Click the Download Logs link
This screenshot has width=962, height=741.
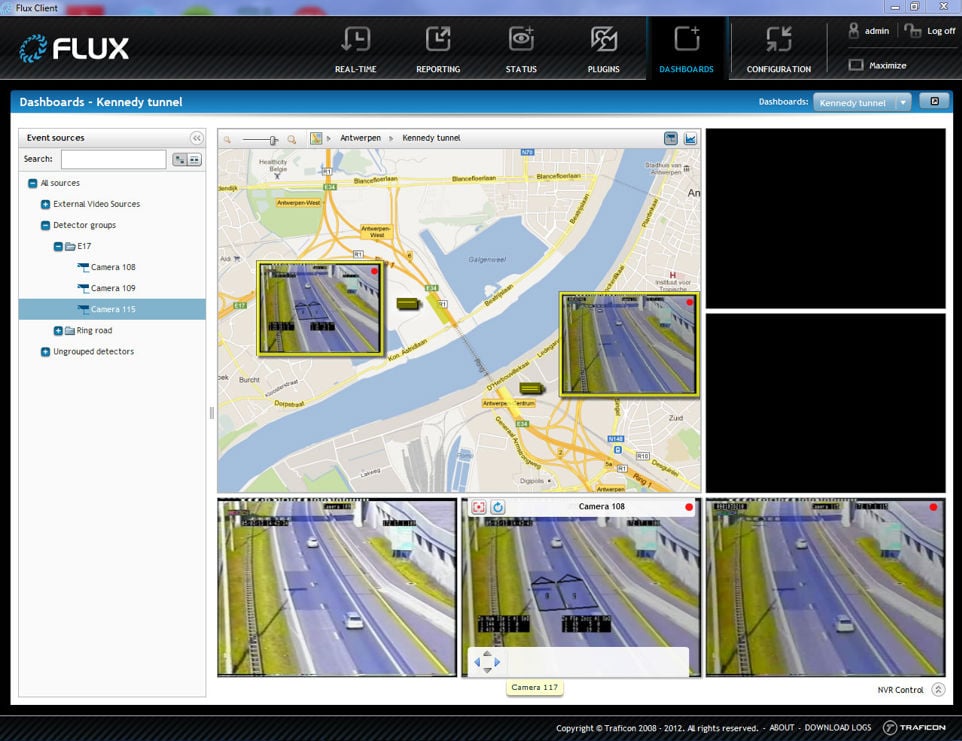coord(838,728)
